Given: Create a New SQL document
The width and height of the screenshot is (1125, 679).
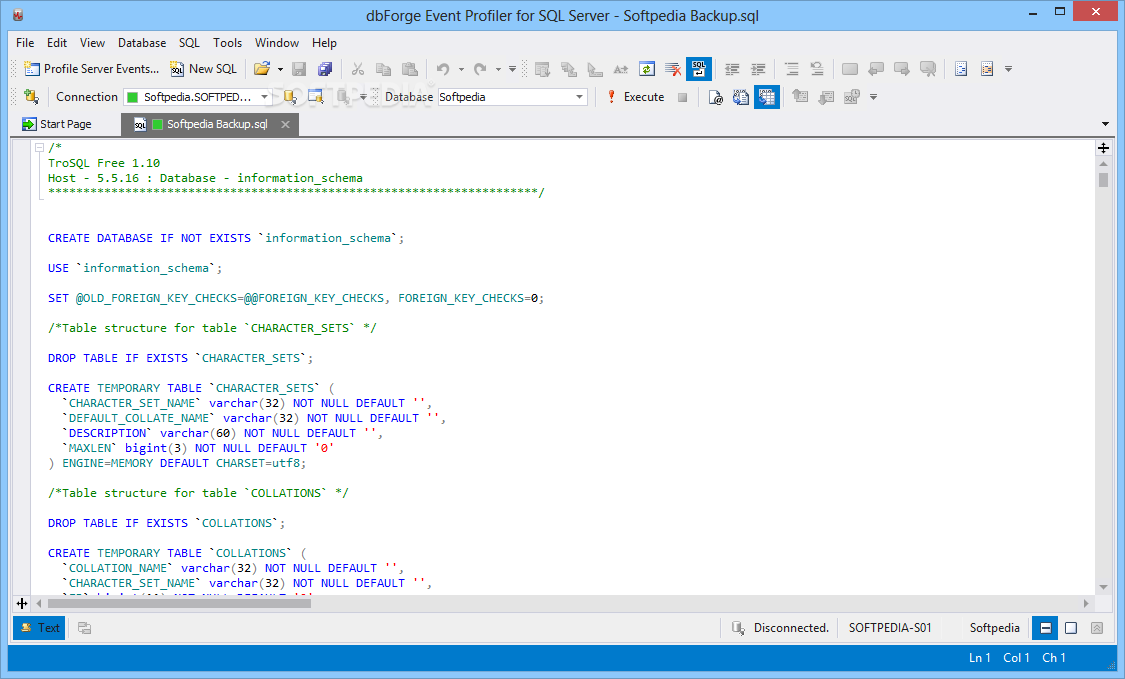Looking at the screenshot, I should (x=203, y=69).
